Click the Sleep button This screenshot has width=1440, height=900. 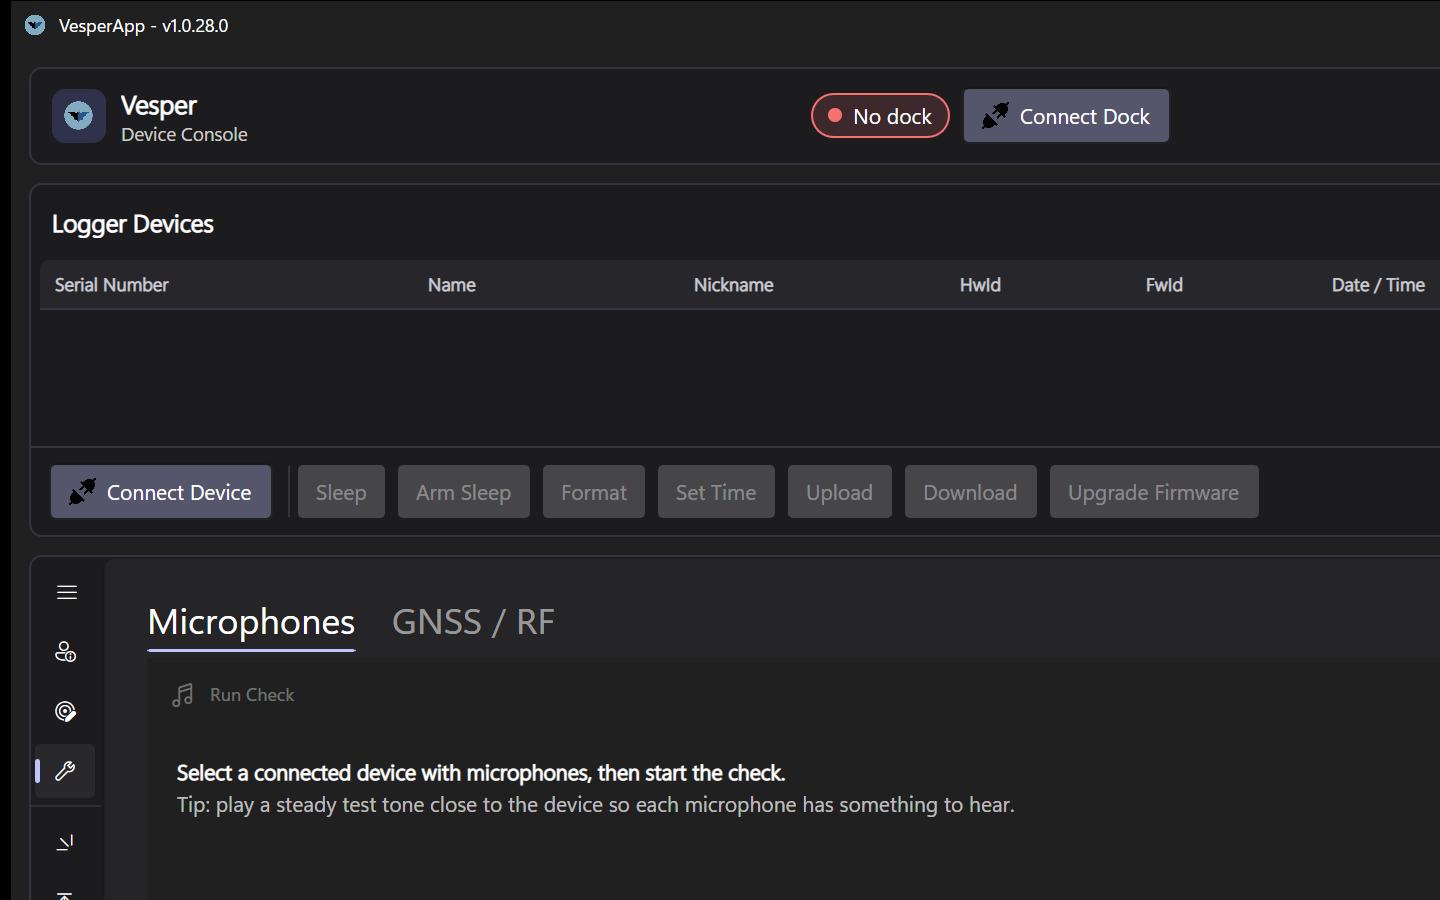point(341,492)
